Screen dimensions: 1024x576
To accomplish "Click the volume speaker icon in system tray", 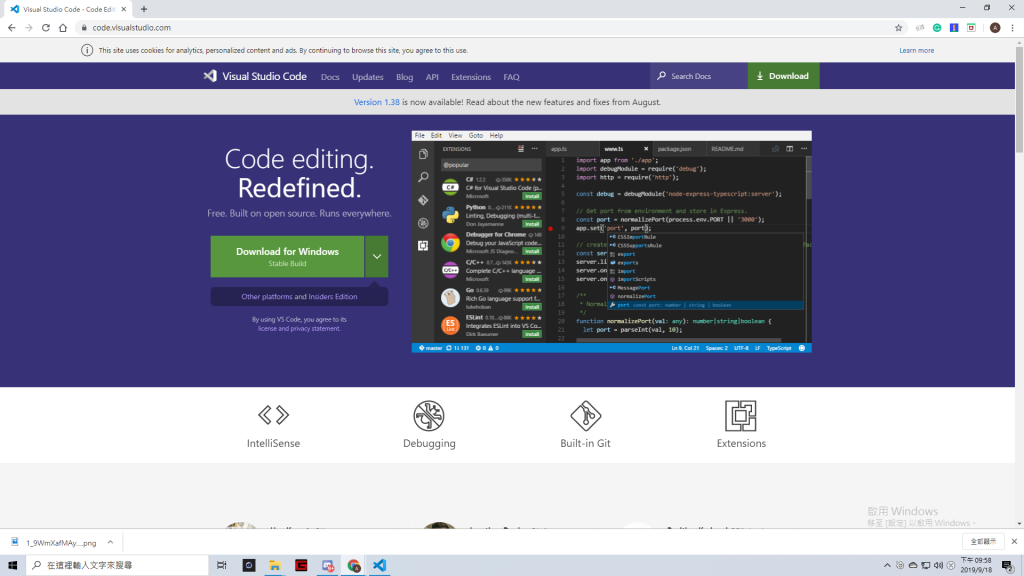I will [x=938, y=566].
